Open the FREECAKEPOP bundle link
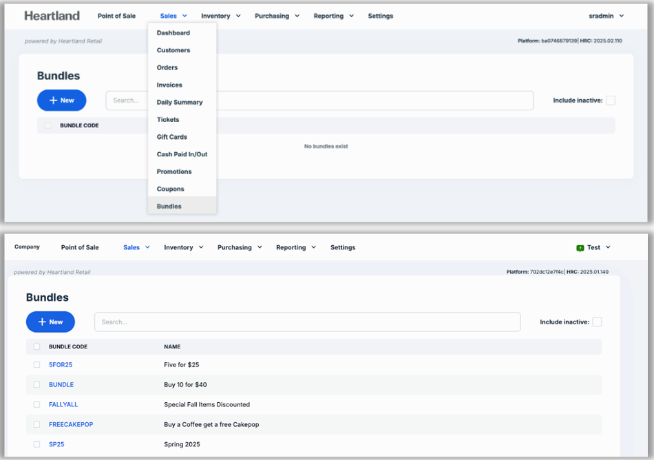The image size is (654, 460). 71,424
